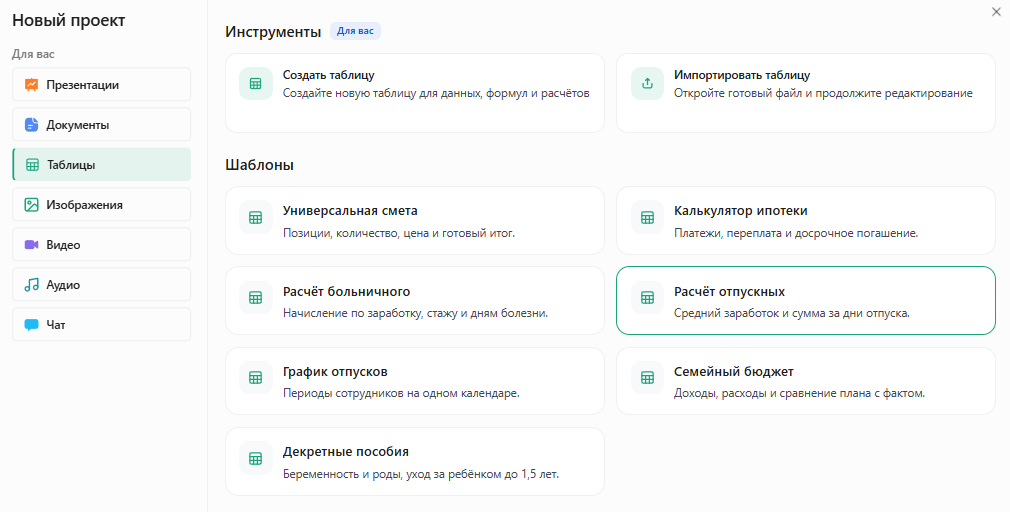Screen dimensions: 1010x512
Task: Select the Таблицы category
Action: point(102,164)
